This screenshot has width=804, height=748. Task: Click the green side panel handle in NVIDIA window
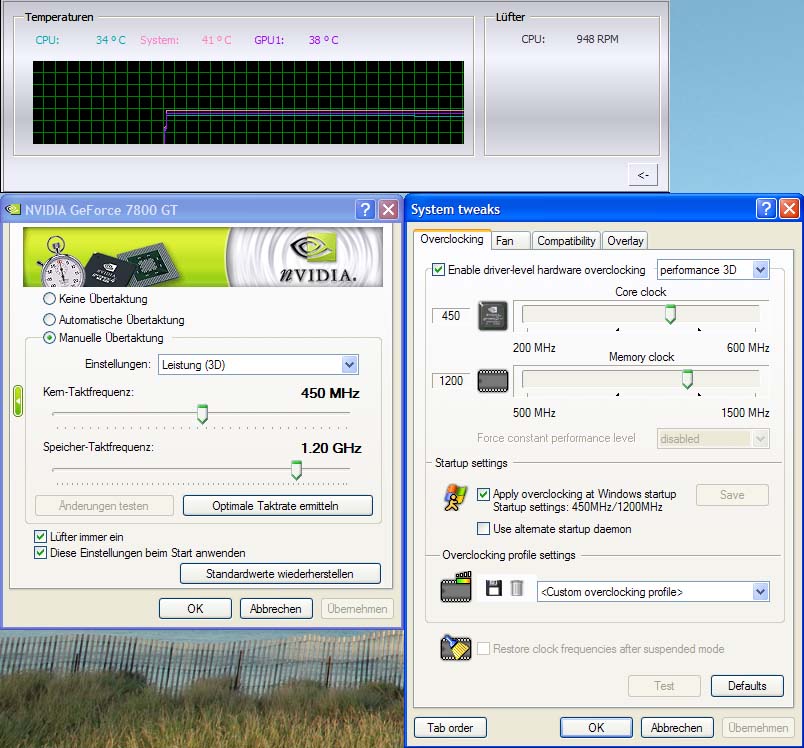[x=18, y=401]
